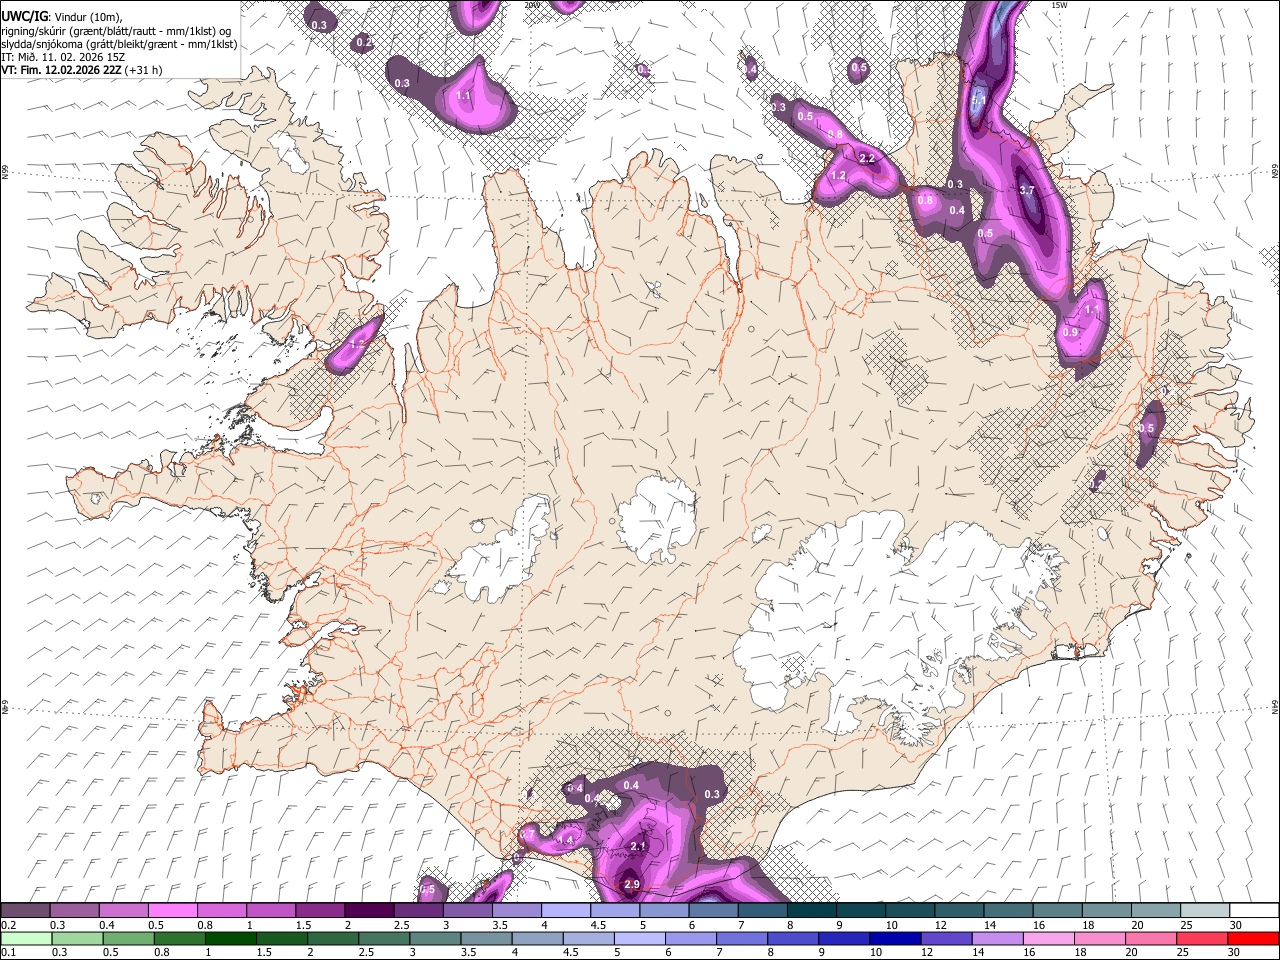Select the darkest purple 2 snow-scale swatch
The height and width of the screenshot is (960, 1280).
369,911
